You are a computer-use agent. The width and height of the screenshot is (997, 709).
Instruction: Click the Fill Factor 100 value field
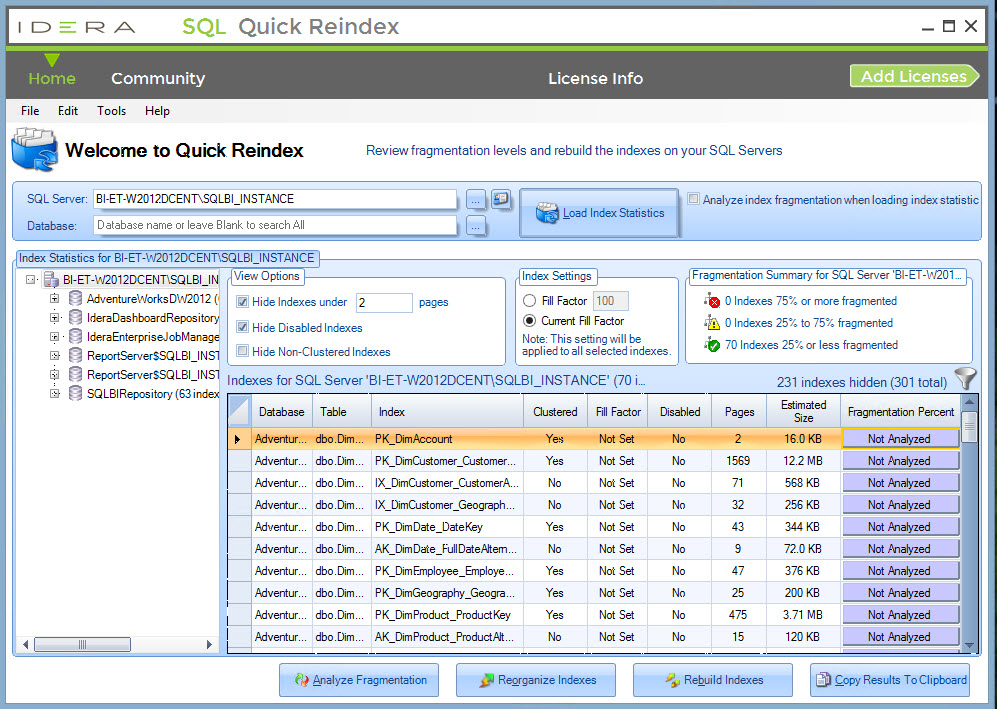coord(610,301)
